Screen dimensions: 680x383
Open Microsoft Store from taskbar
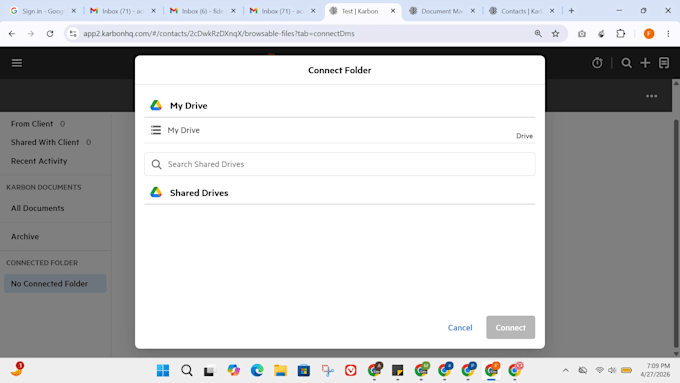tap(304, 370)
